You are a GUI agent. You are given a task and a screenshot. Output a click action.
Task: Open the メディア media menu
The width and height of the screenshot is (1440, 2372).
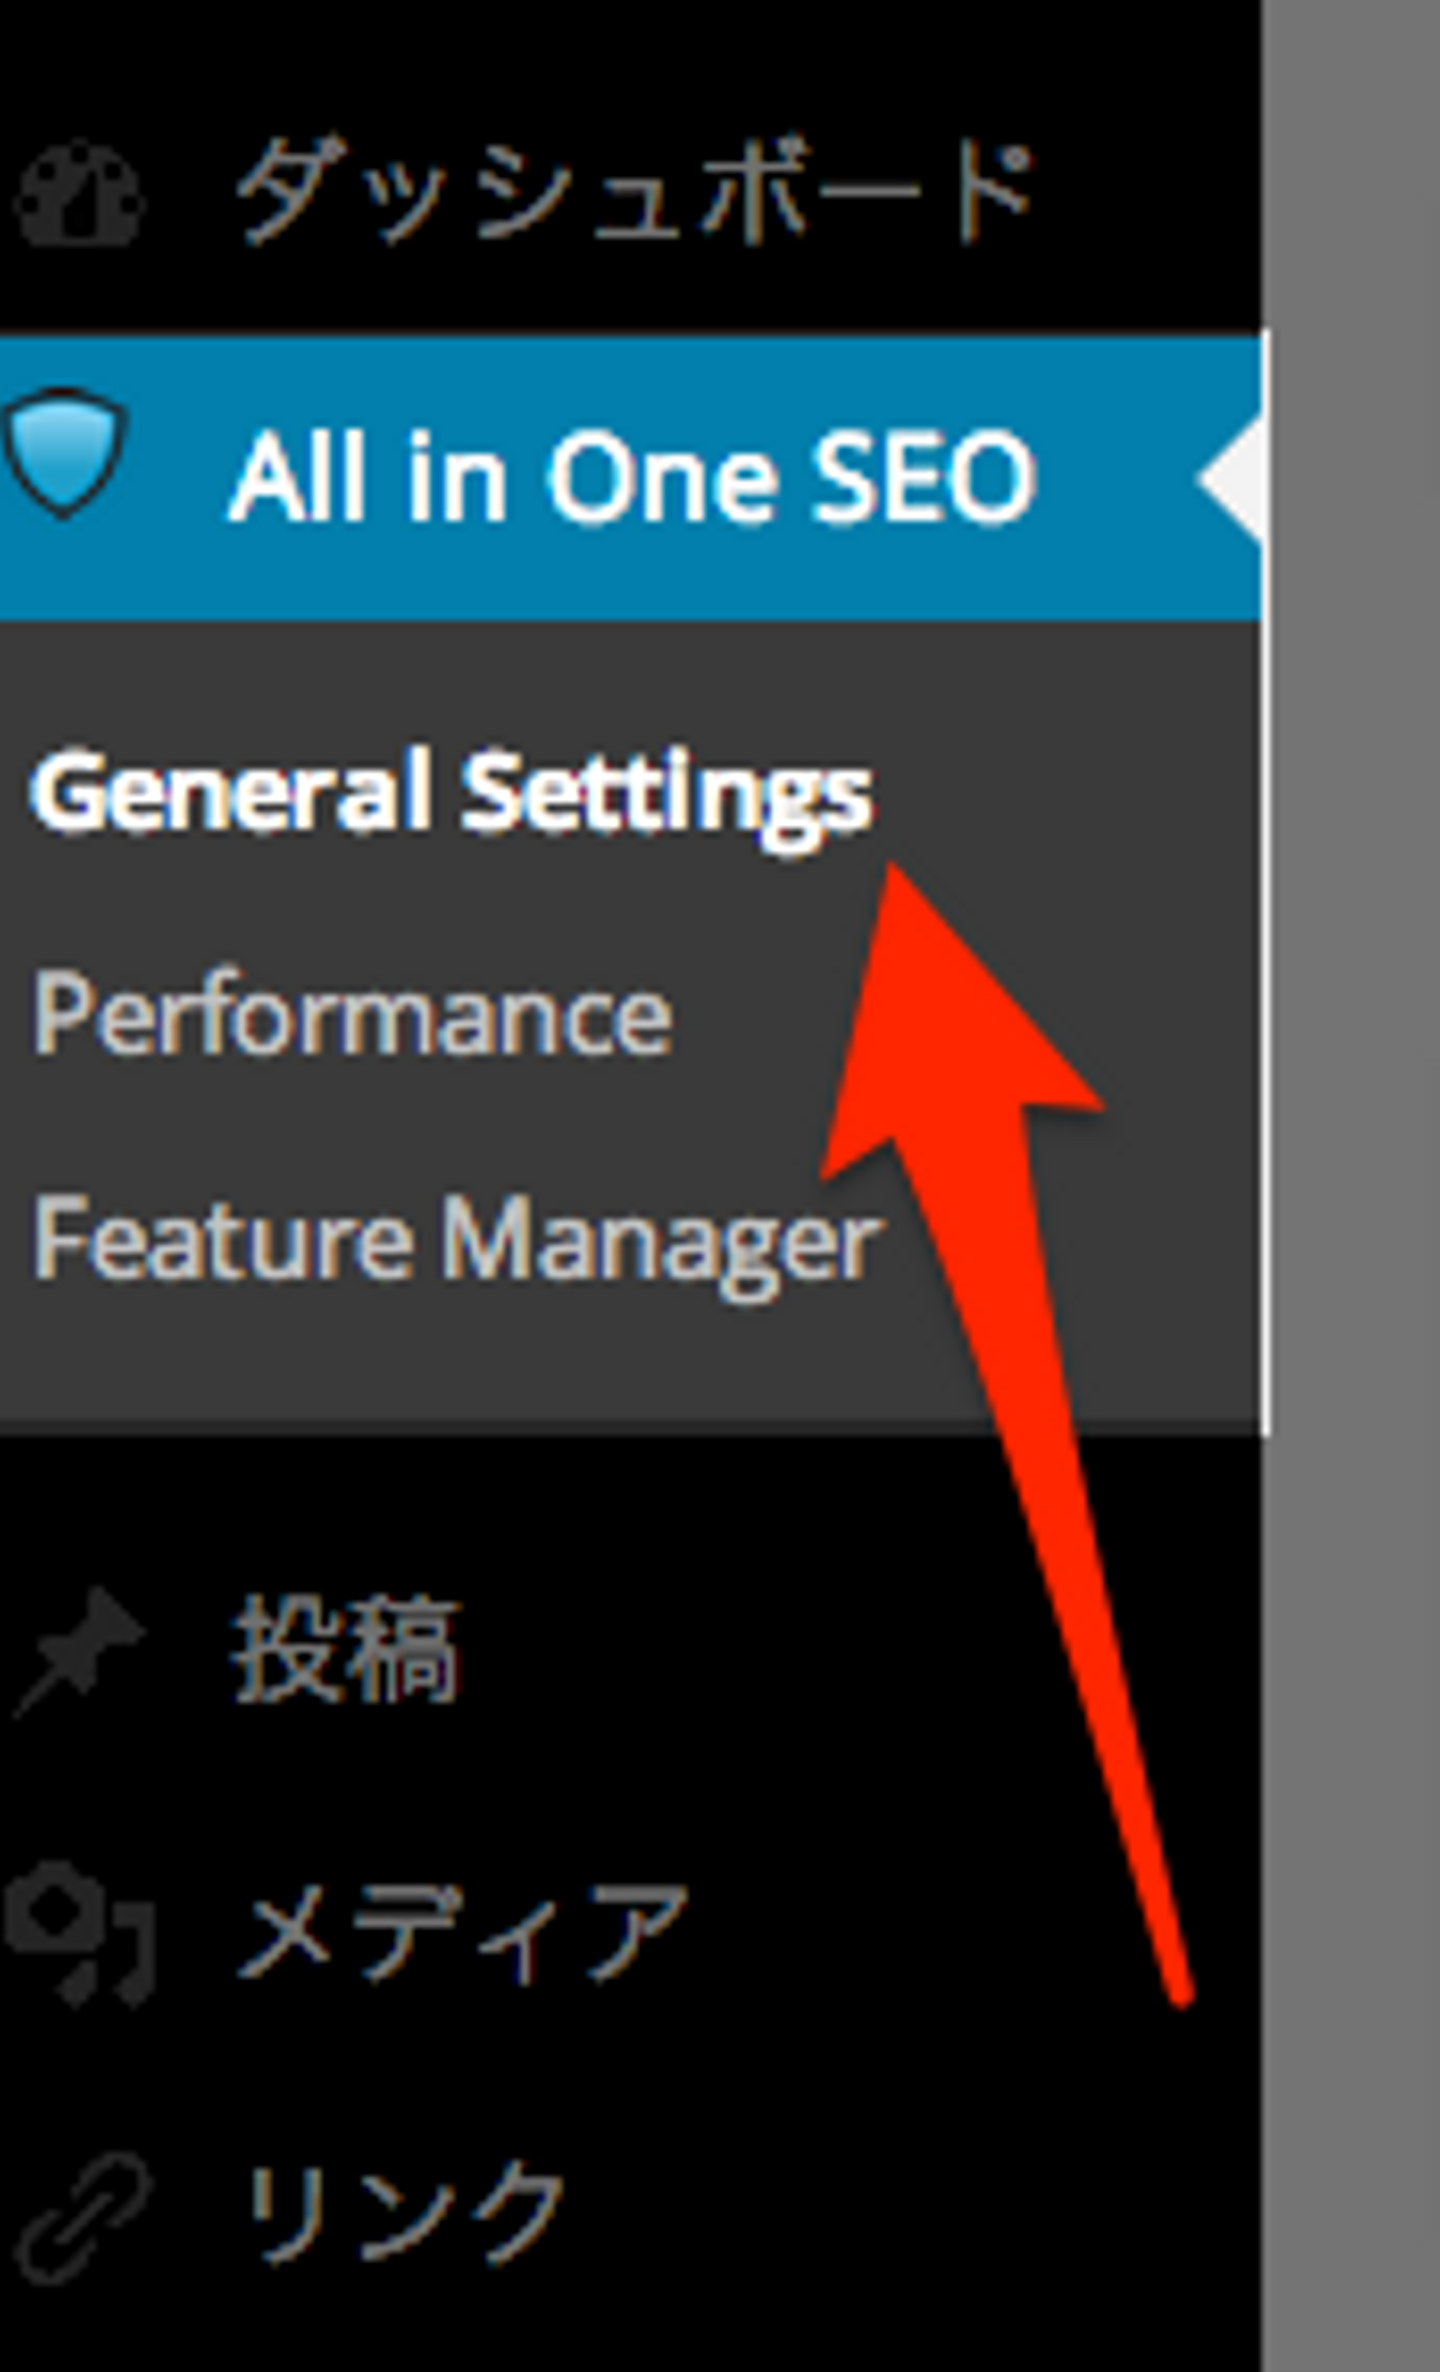pyautogui.click(x=462, y=1935)
